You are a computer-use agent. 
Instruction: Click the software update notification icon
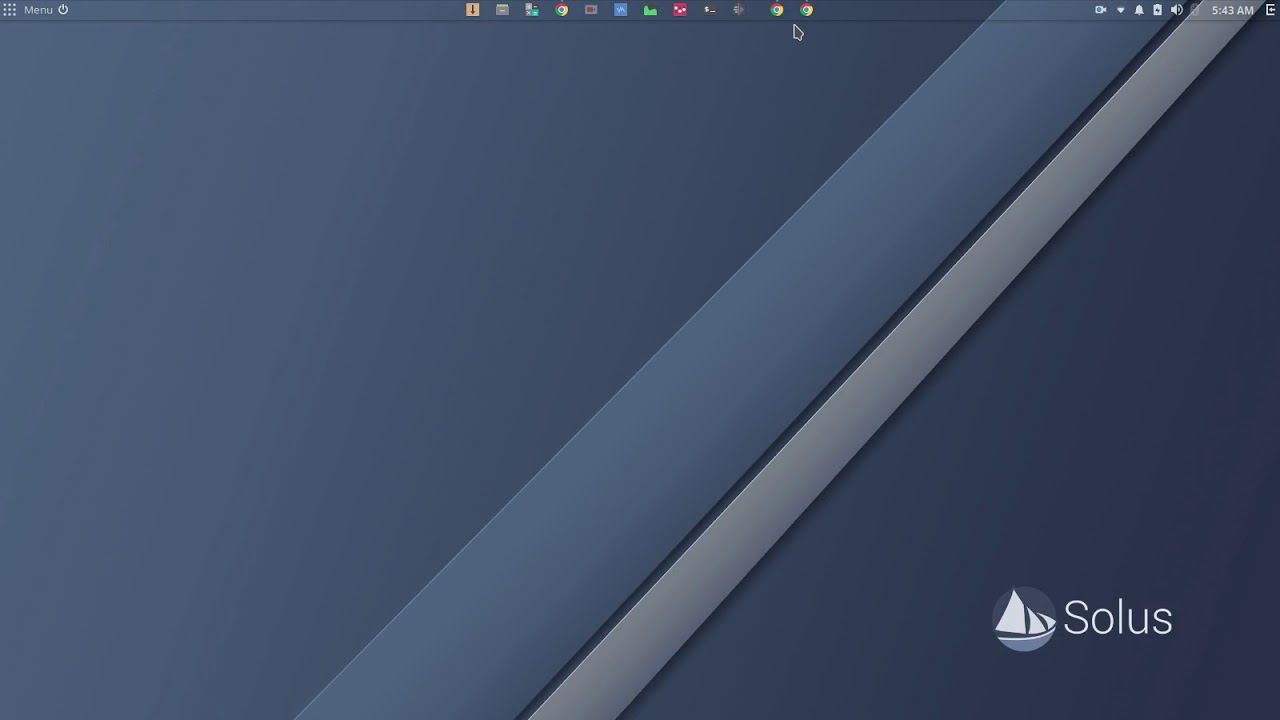click(x=472, y=9)
